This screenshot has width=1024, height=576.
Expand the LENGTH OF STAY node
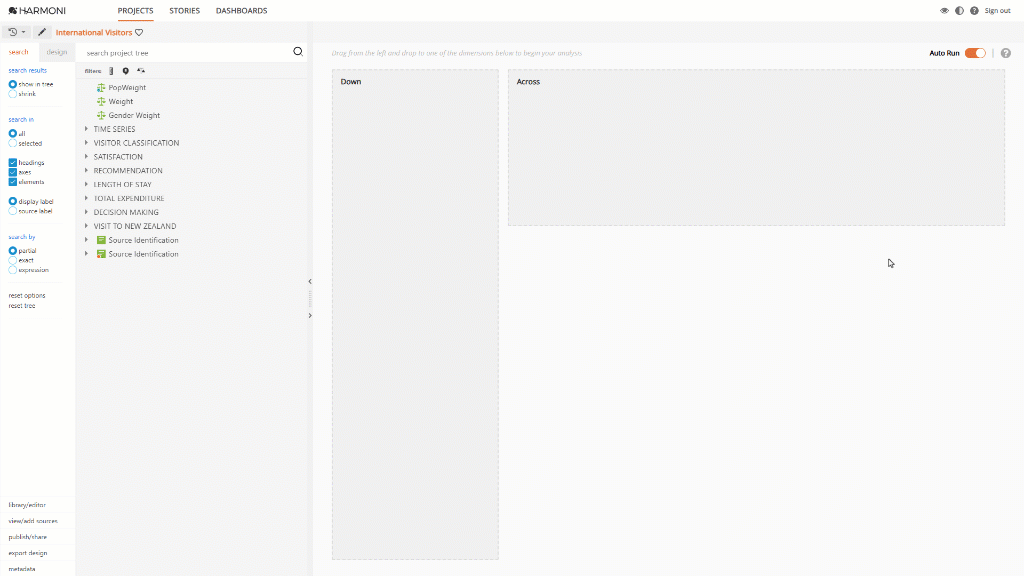86,184
